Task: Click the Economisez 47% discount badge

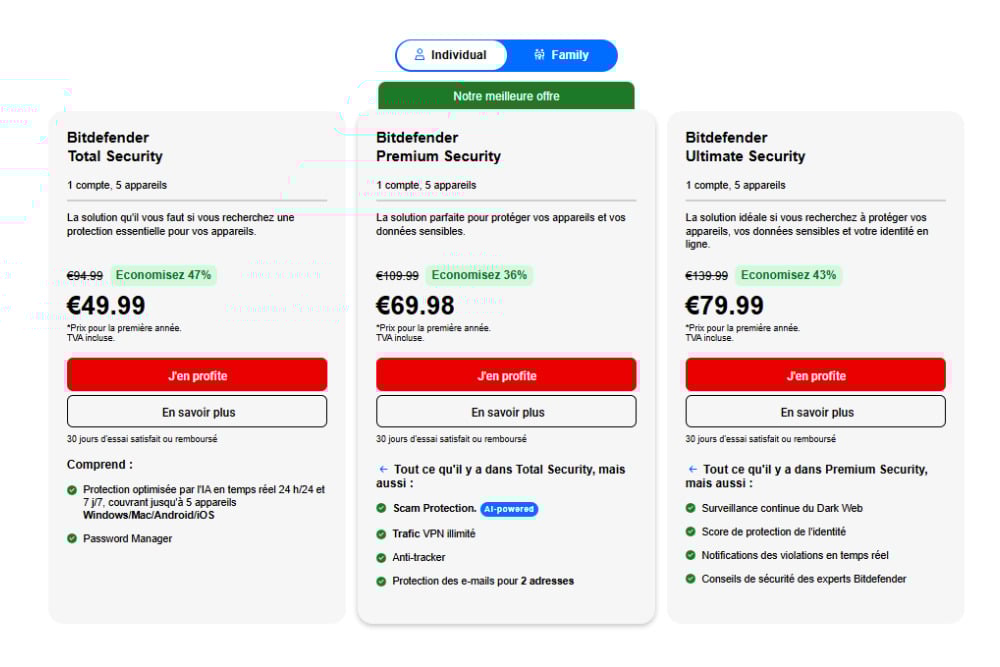Action: coord(163,275)
